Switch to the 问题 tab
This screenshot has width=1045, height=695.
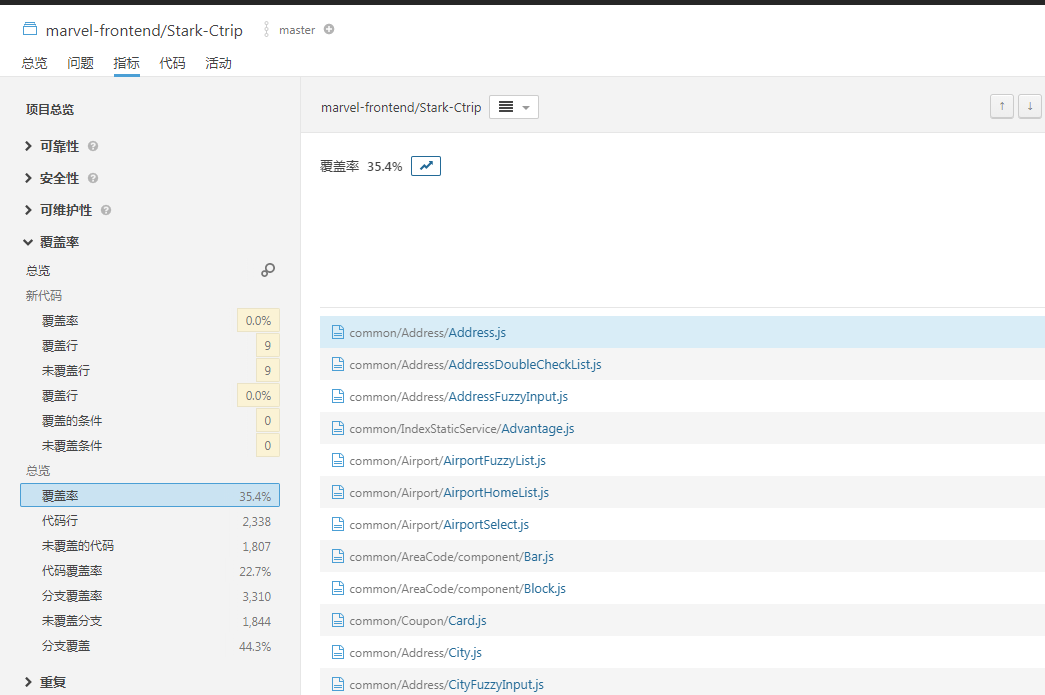(x=81, y=63)
